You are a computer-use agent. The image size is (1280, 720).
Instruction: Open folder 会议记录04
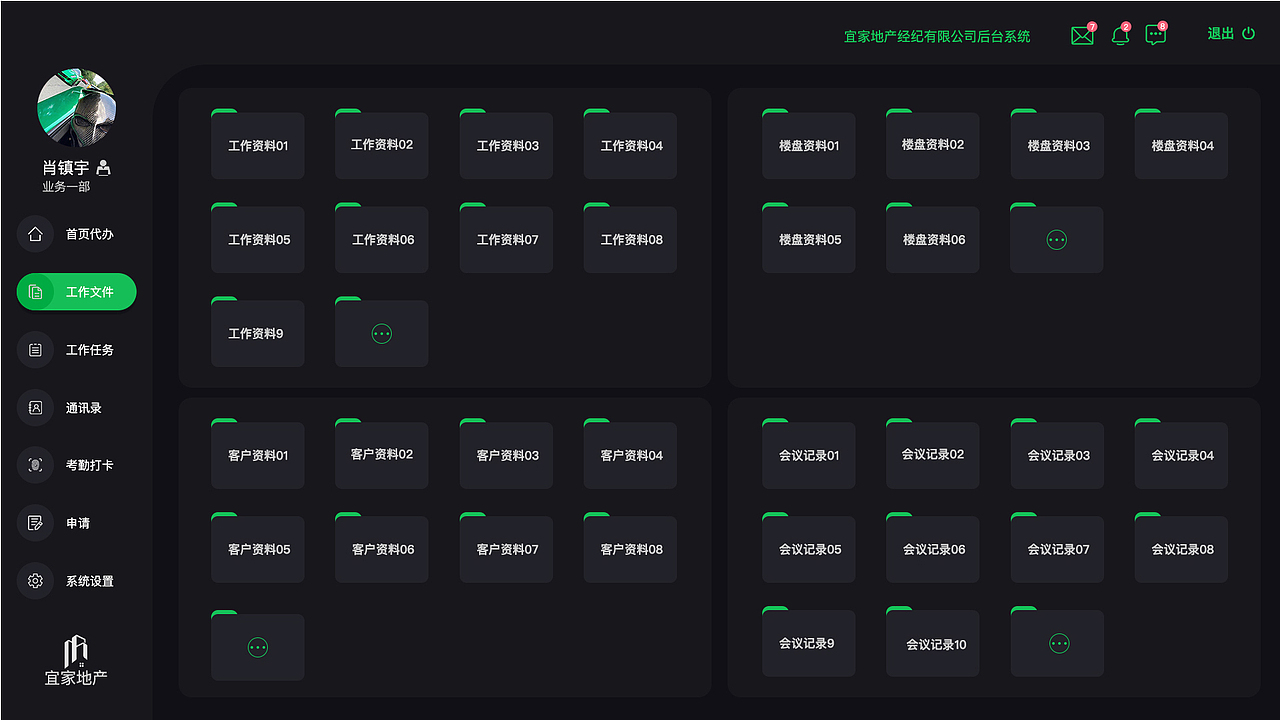pyautogui.click(x=1181, y=454)
